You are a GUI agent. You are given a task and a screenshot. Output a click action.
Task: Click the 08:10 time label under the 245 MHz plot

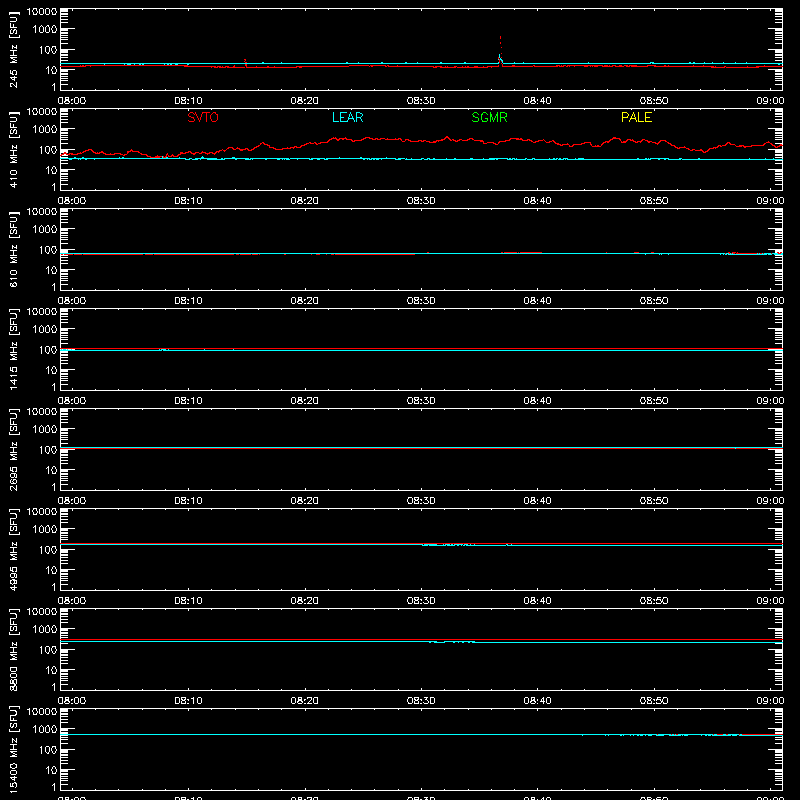pos(188,101)
